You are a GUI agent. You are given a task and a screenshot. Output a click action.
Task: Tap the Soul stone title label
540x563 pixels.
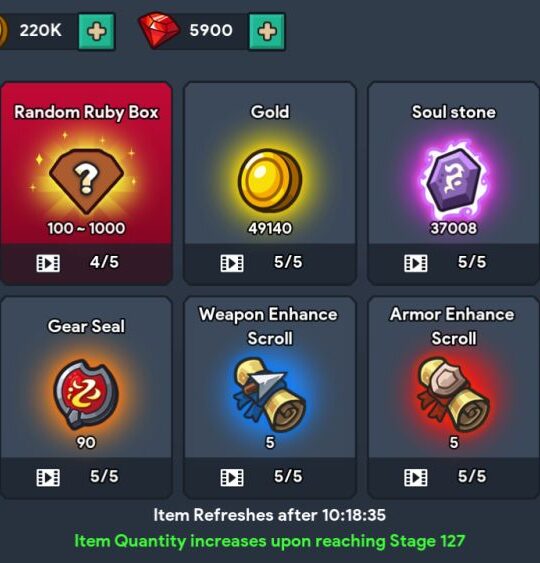point(454,112)
